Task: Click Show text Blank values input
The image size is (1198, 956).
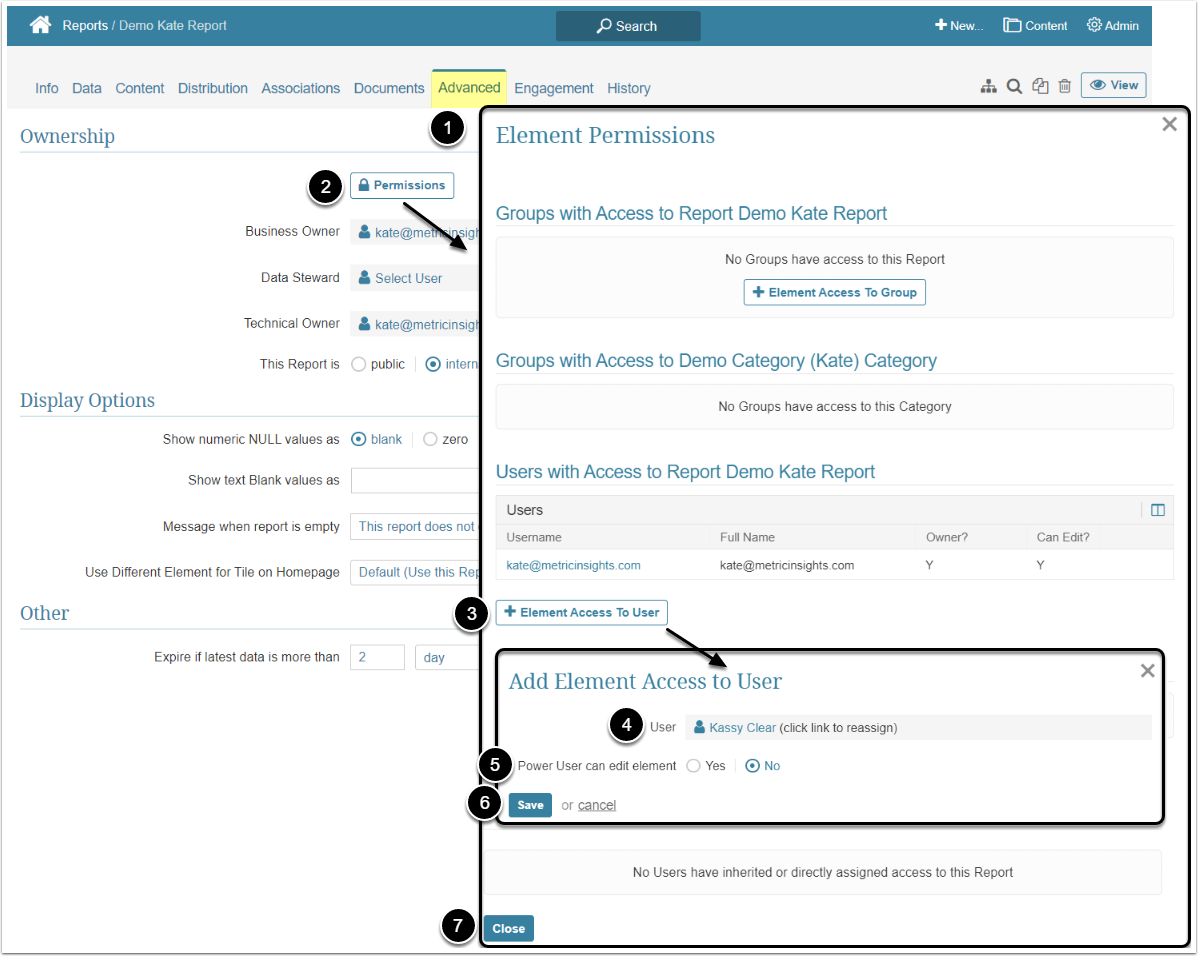Action: click(x=415, y=481)
